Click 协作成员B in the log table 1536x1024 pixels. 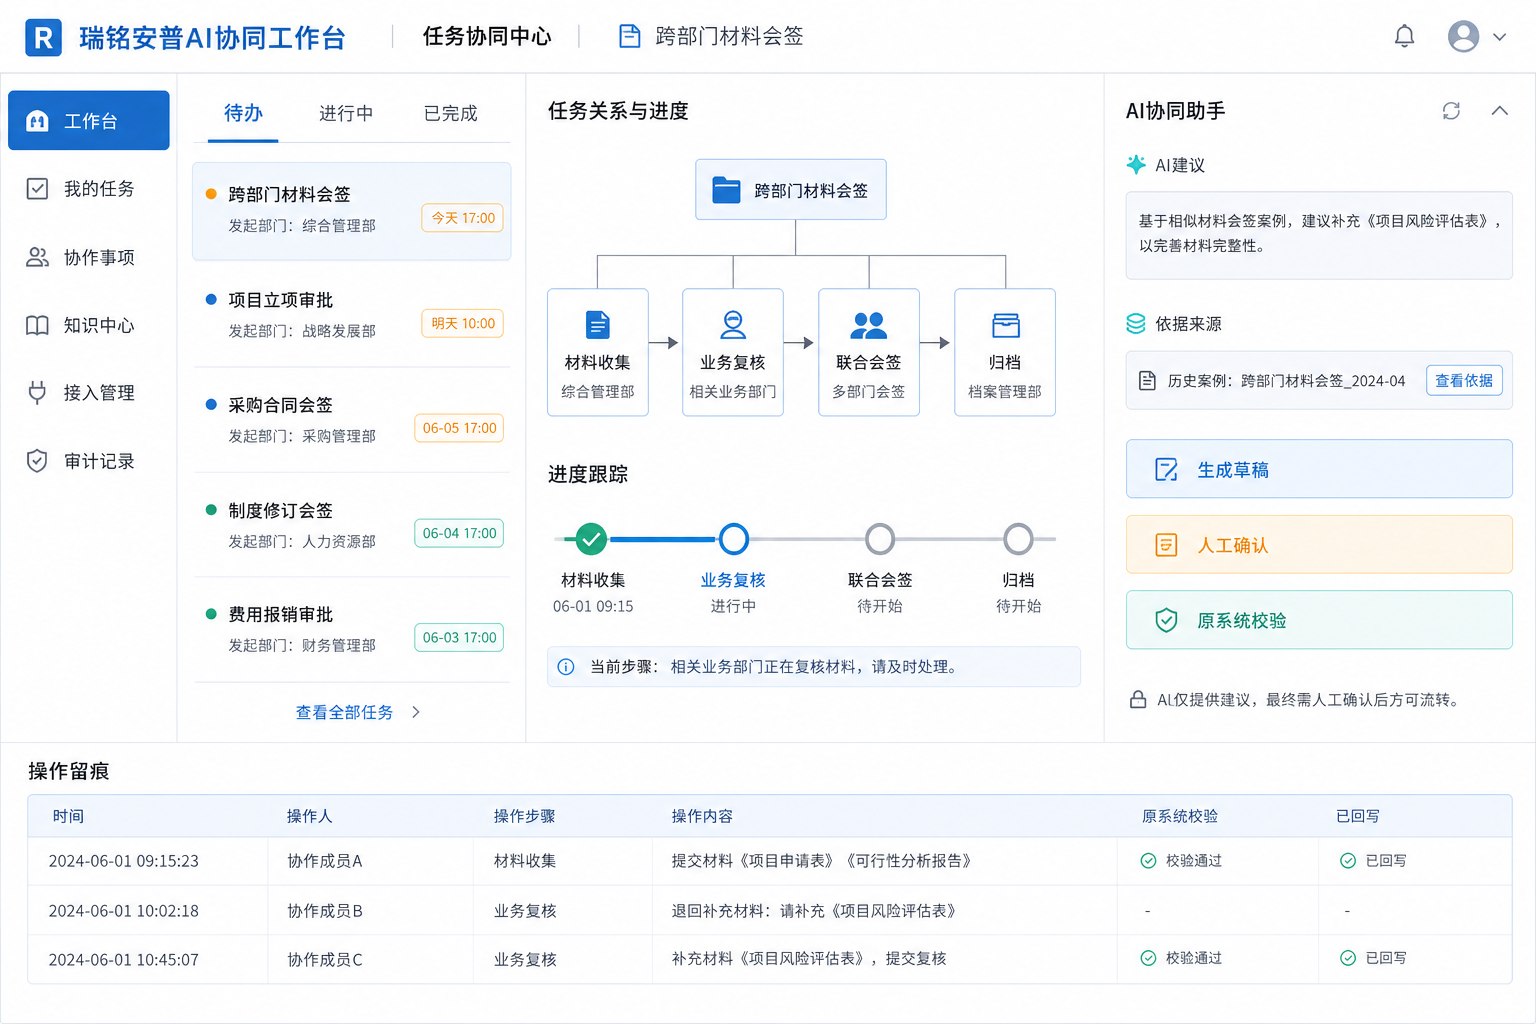(x=325, y=911)
